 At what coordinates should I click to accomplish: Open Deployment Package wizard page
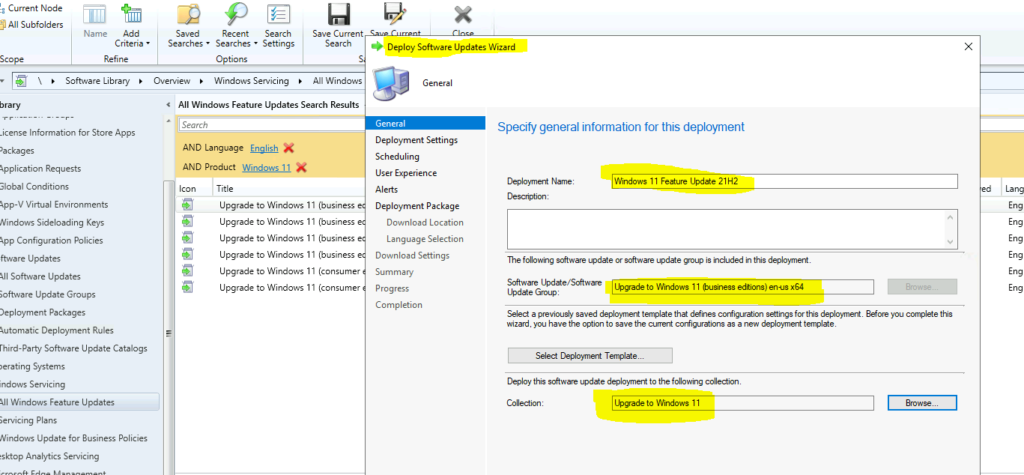[417, 206]
